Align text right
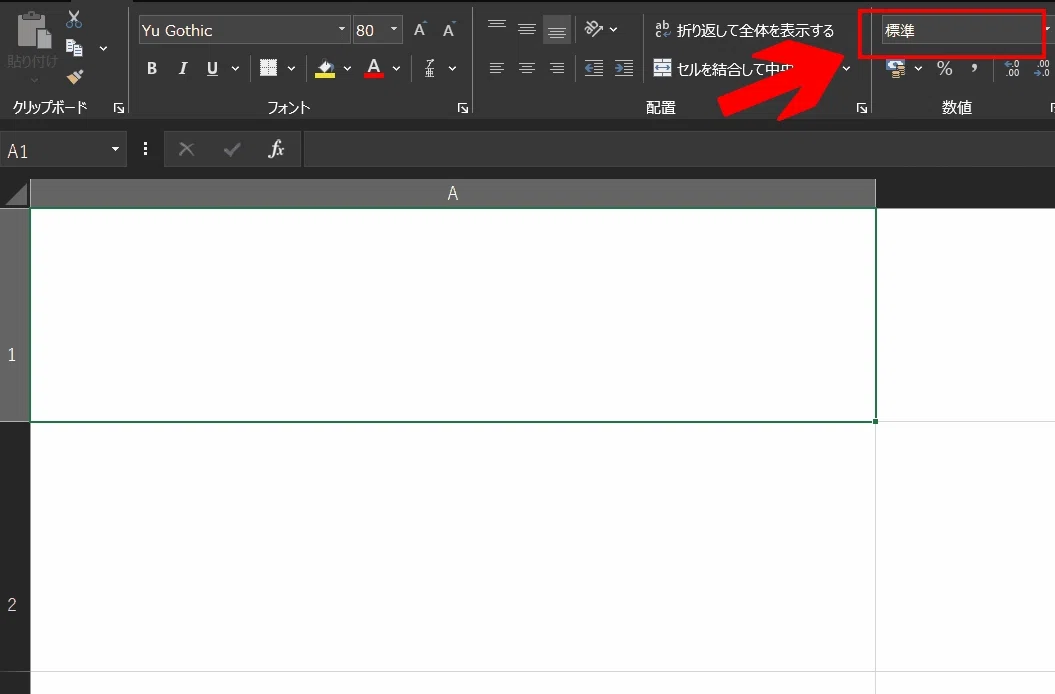 click(x=556, y=68)
